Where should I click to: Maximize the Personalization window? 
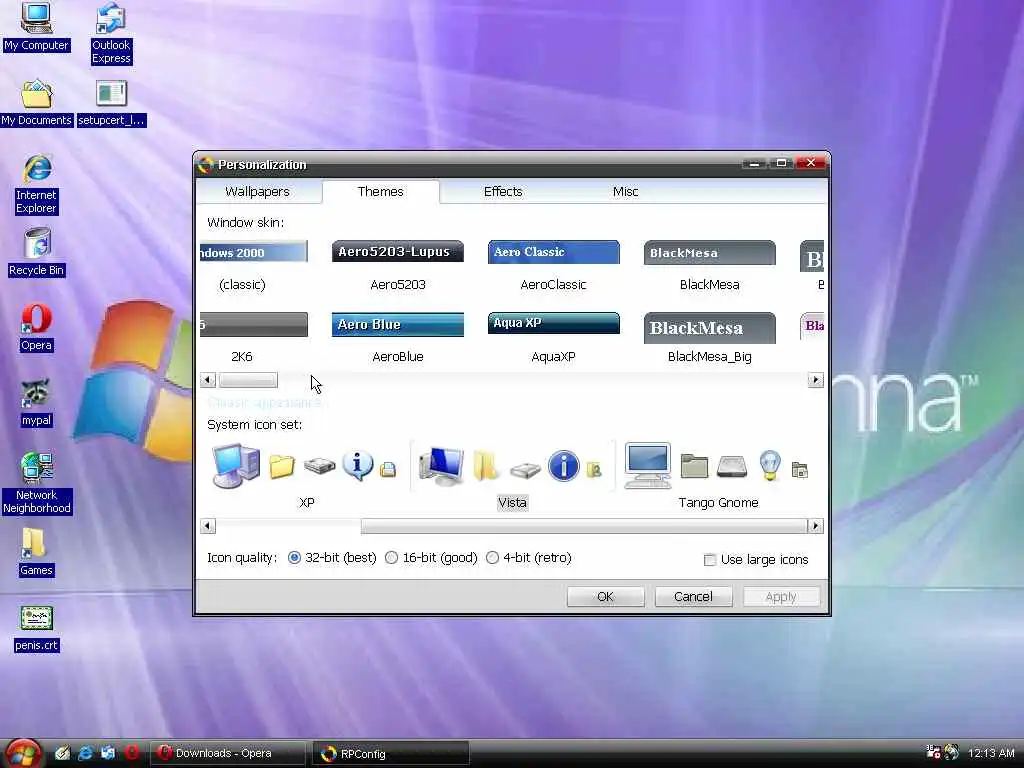tap(781, 163)
